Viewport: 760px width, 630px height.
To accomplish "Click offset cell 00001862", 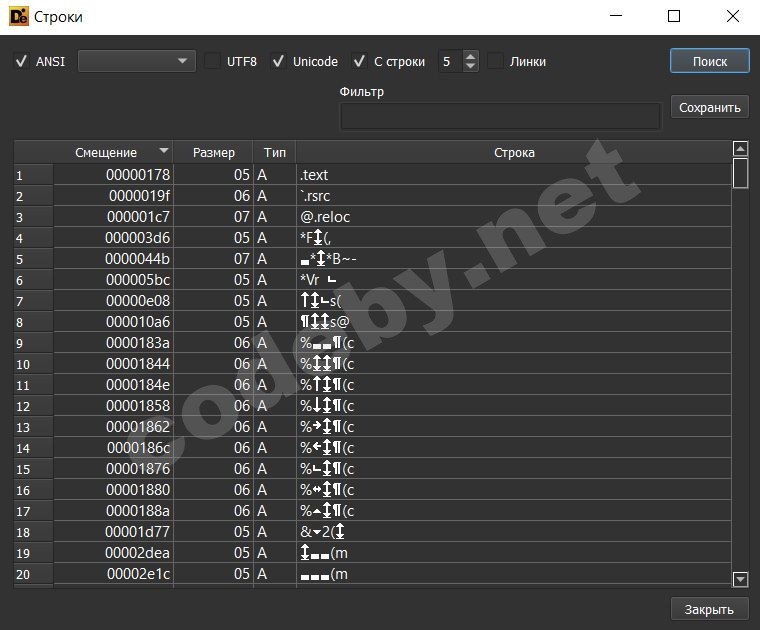I will pos(113,426).
